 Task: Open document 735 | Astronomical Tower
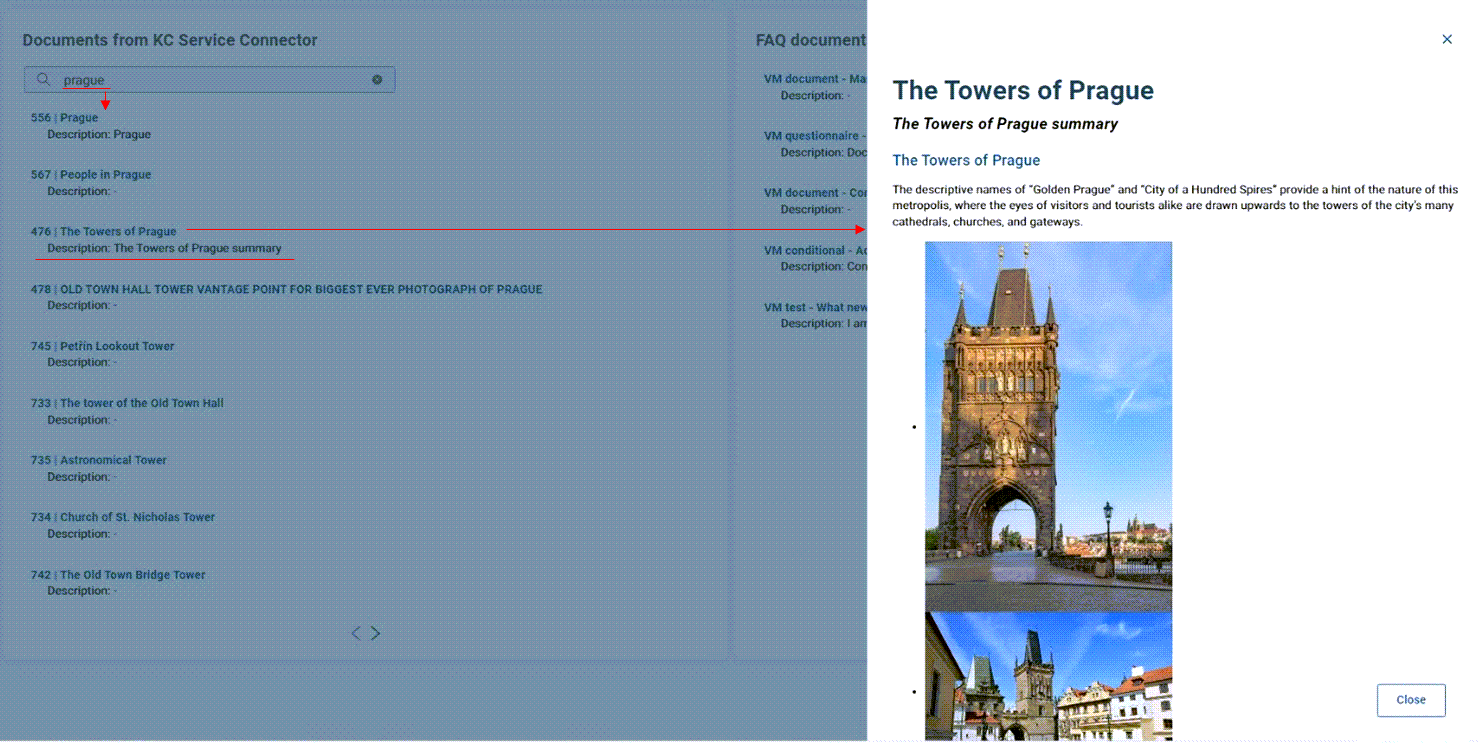click(x=99, y=461)
